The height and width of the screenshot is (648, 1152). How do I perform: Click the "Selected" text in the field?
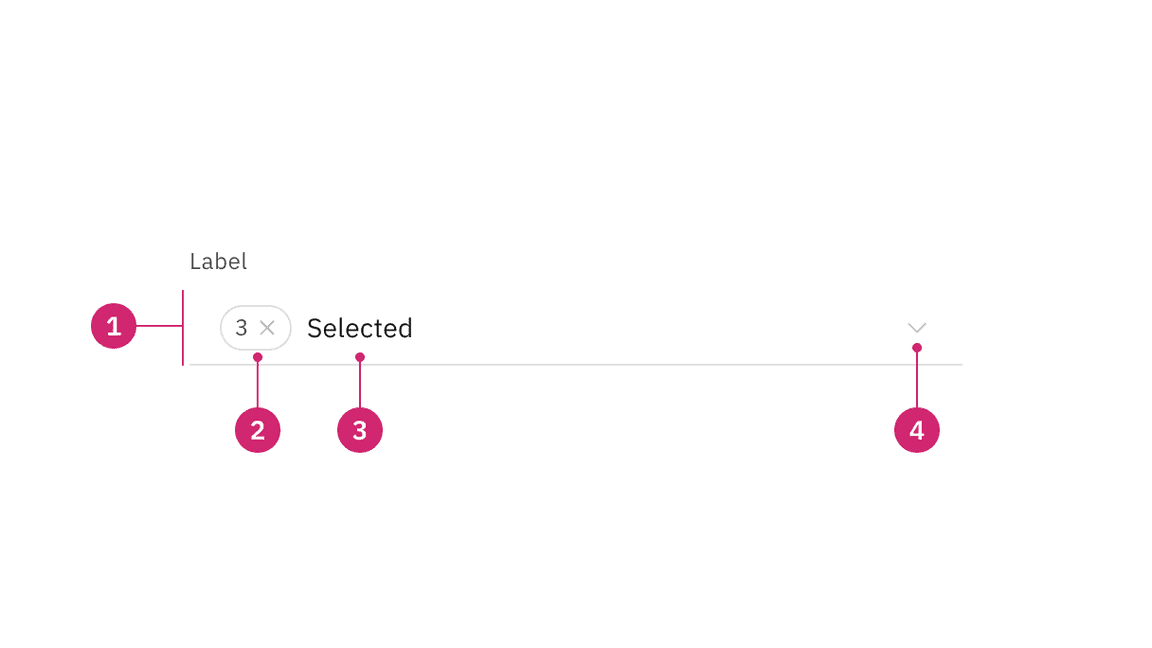(359, 328)
